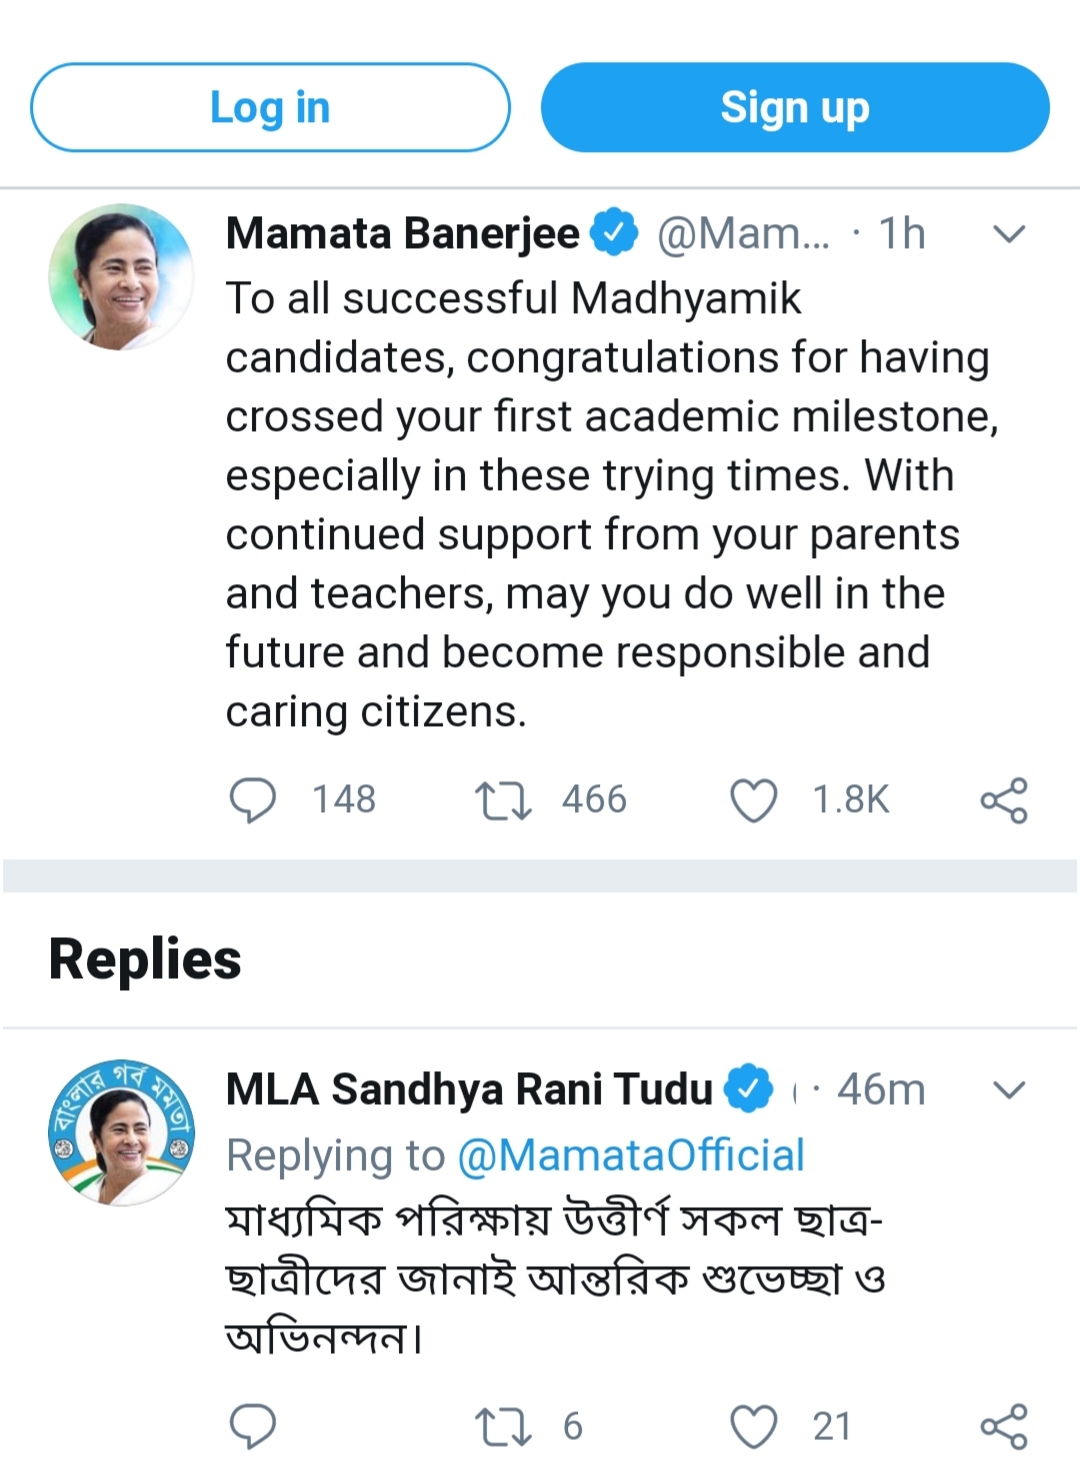Viewport: 1080px width, 1483px height.
Task: Open the @Mam... handle in tweet header
Action: point(743,235)
